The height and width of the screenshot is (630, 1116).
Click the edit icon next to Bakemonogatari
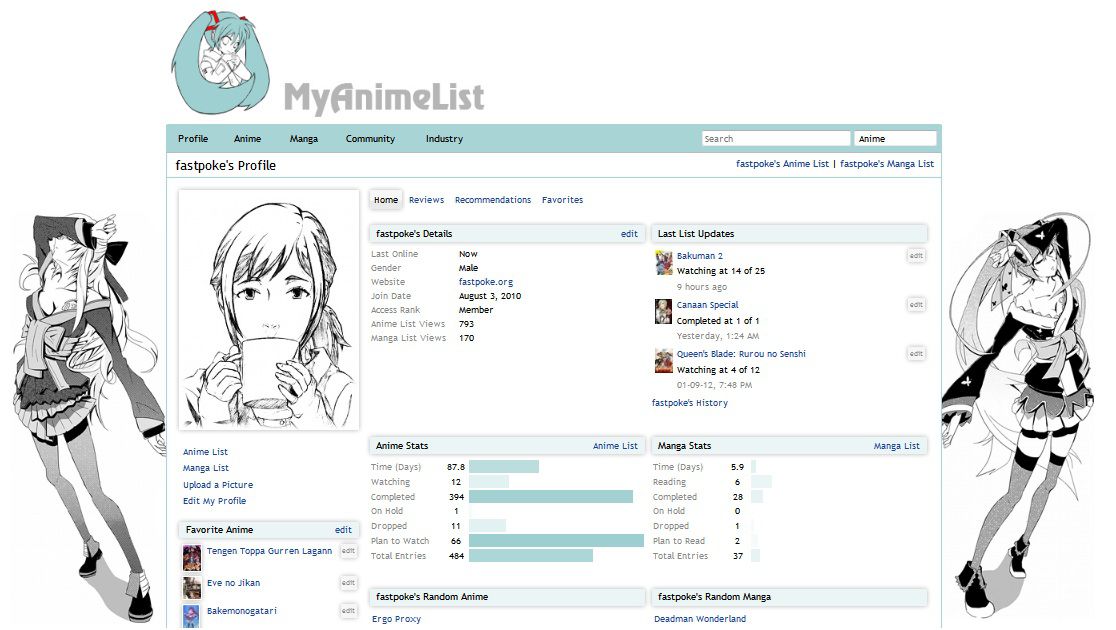click(347, 610)
